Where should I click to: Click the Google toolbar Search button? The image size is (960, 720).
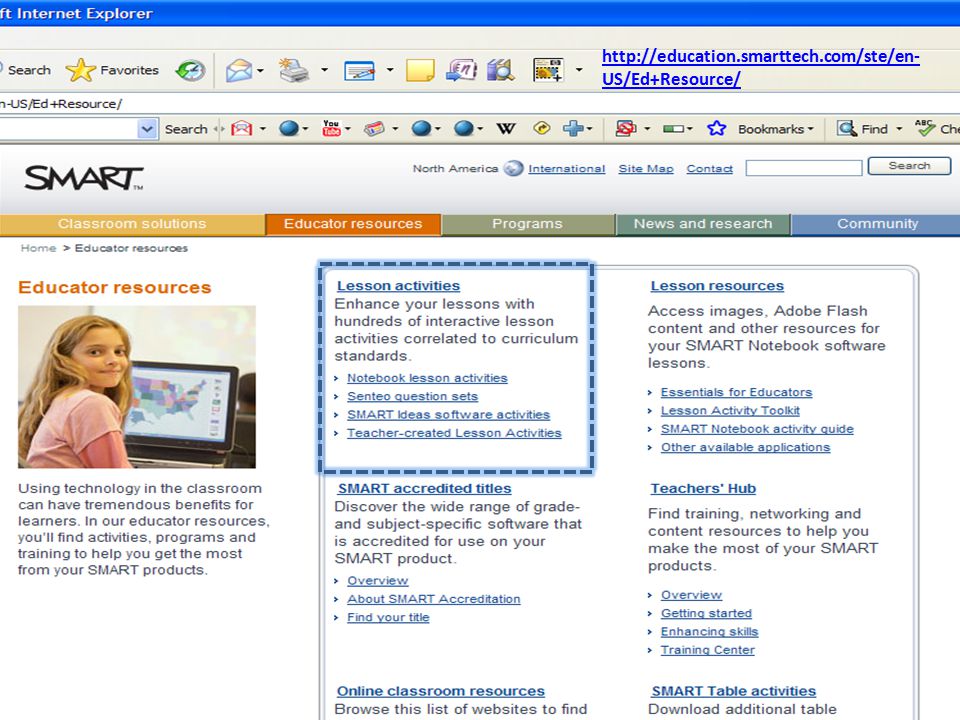tap(186, 129)
